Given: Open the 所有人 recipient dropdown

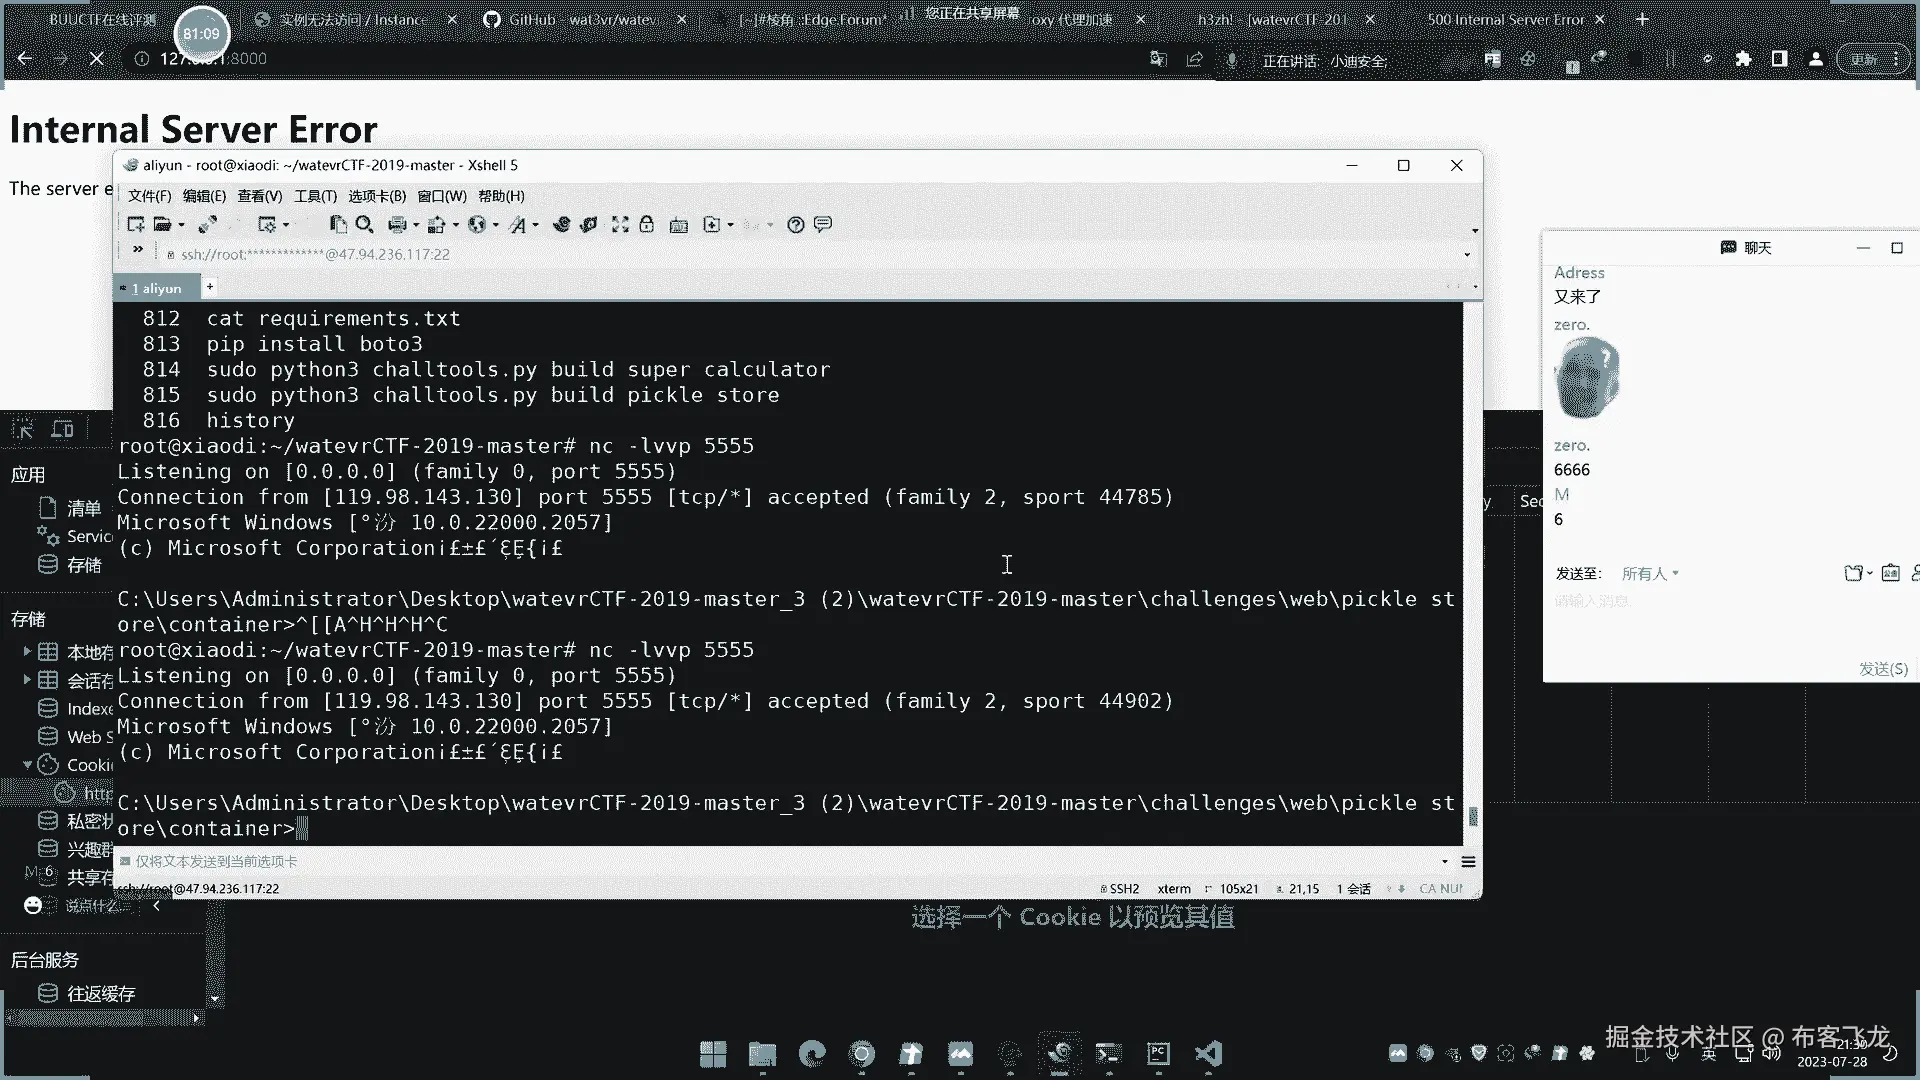Looking at the screenshot, I should [1650, 573].
